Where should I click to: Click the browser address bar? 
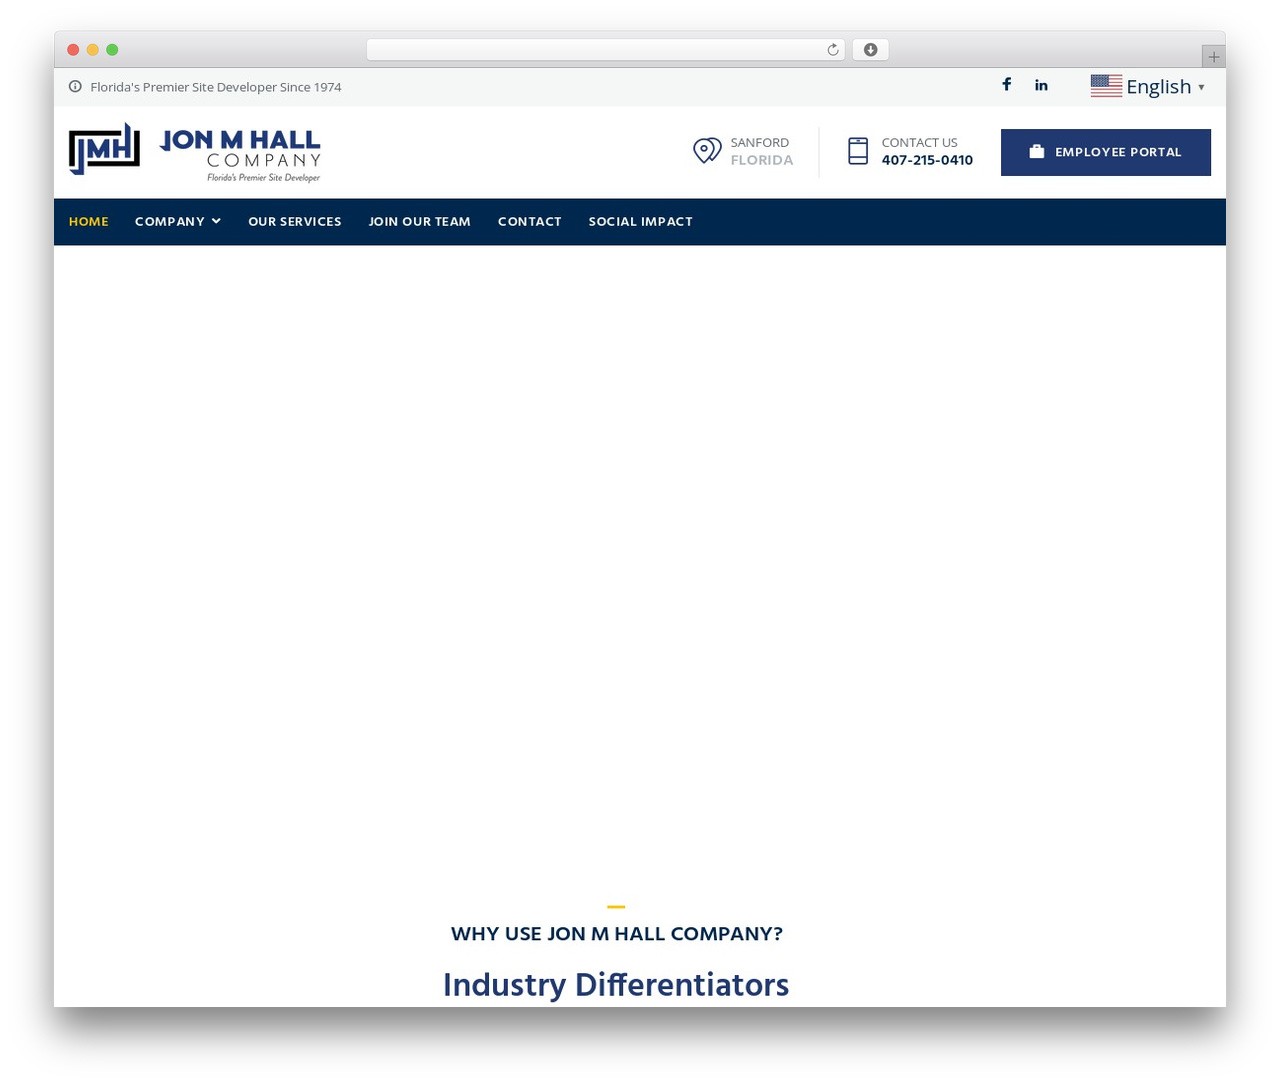[x=606, y=50]
